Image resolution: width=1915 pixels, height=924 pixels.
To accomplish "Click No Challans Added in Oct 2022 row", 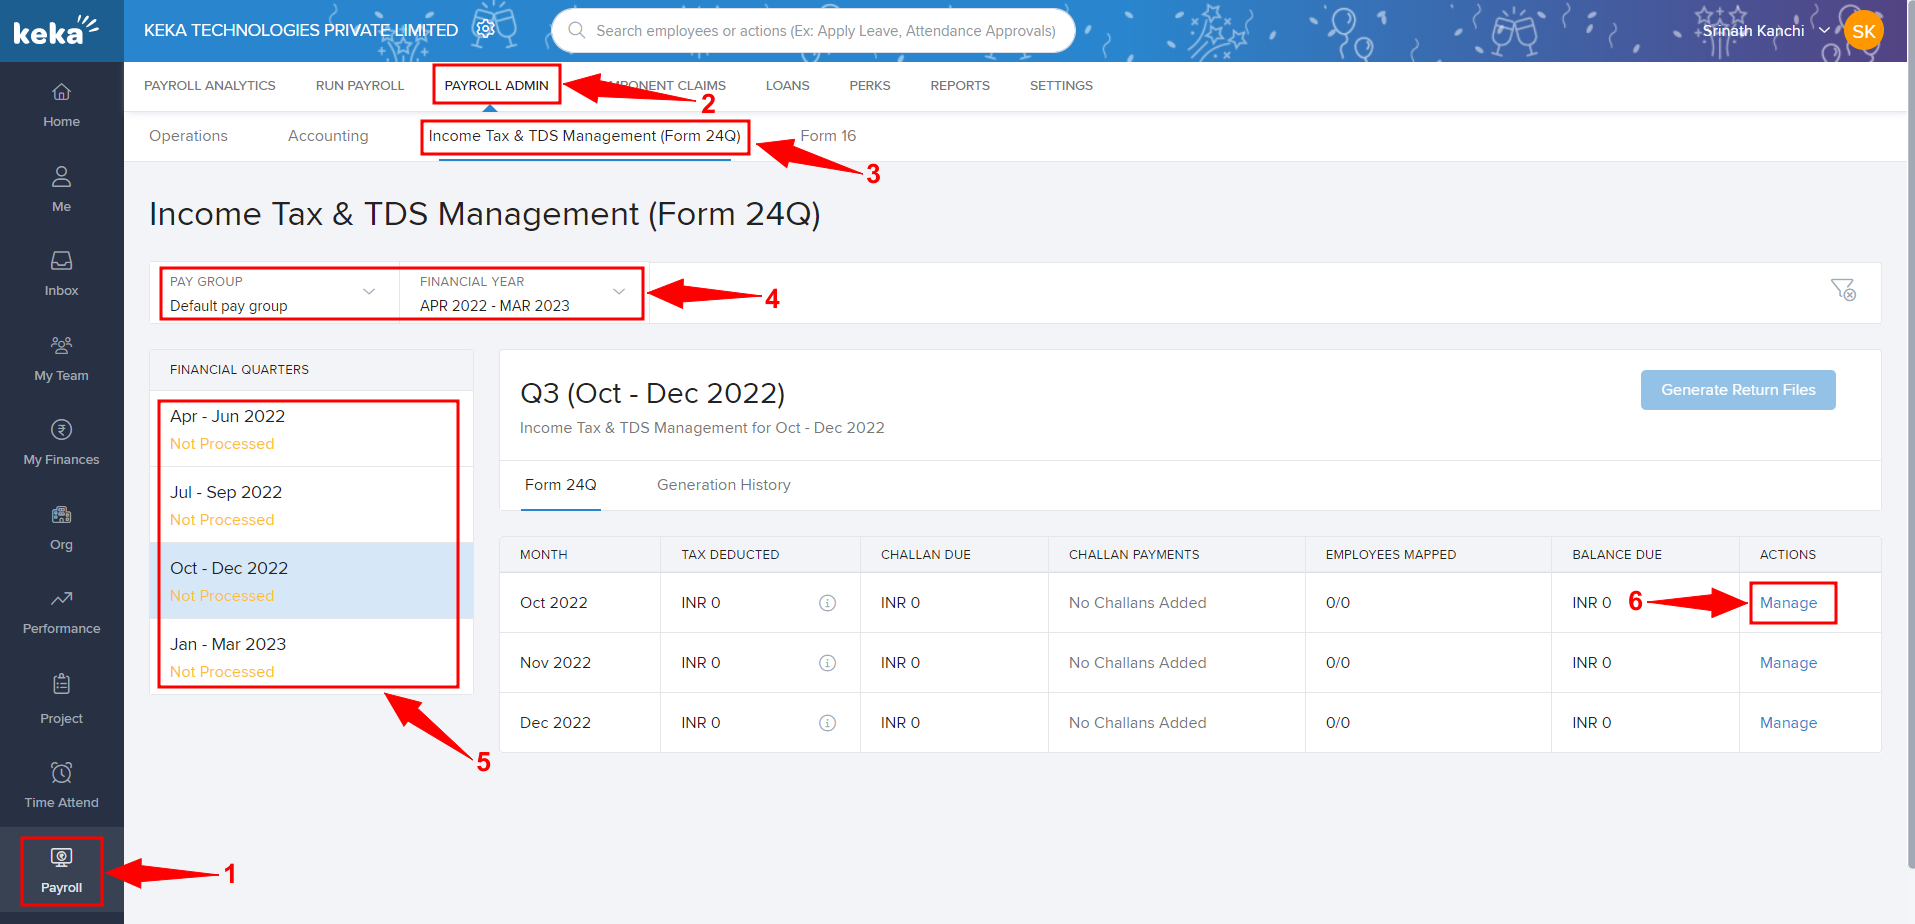I will pos(1137,603).
